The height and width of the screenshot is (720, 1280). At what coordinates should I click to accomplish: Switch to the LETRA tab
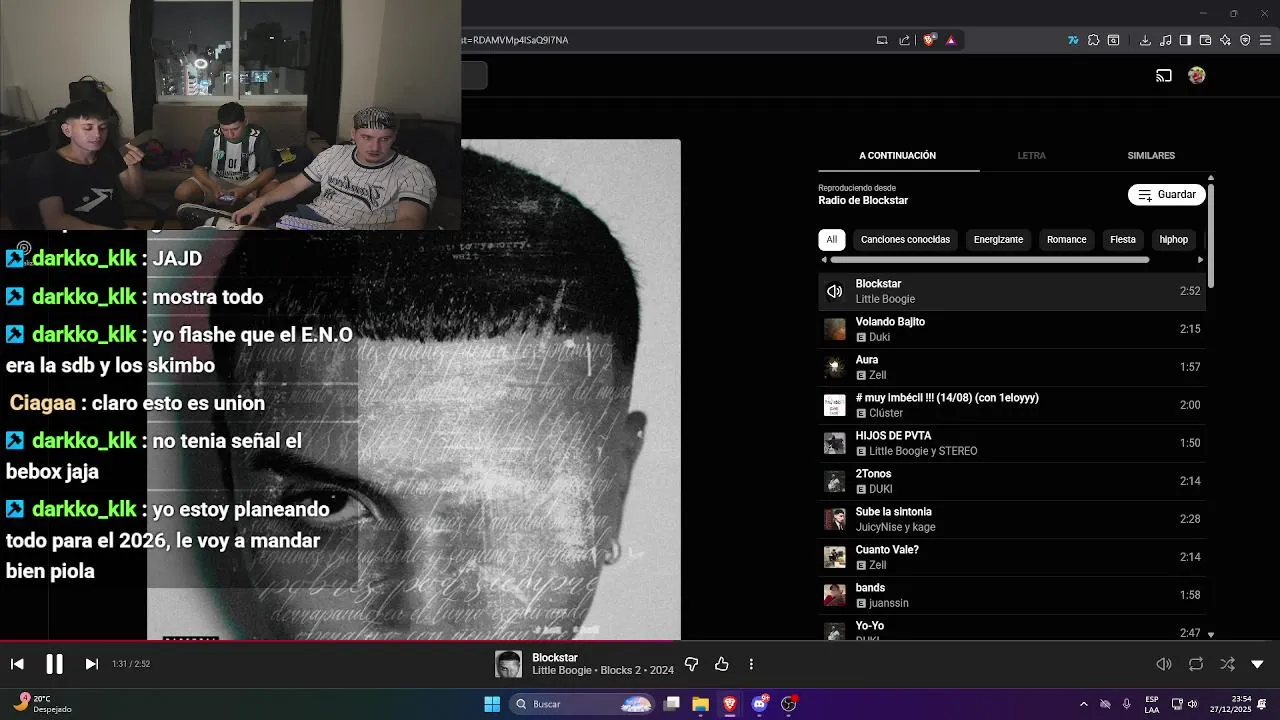click(x=1031, y=156)
